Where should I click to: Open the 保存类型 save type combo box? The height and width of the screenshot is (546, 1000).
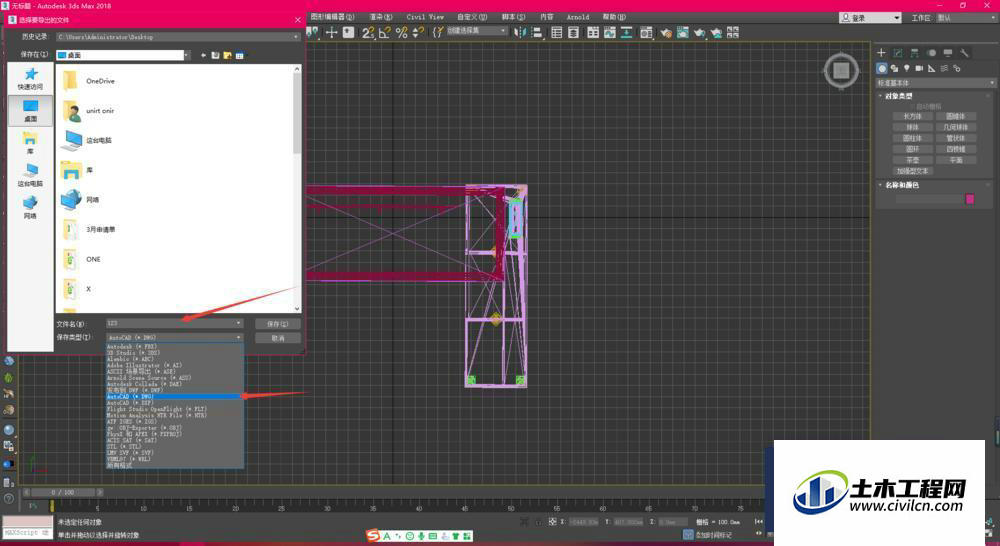click(174, 337)
